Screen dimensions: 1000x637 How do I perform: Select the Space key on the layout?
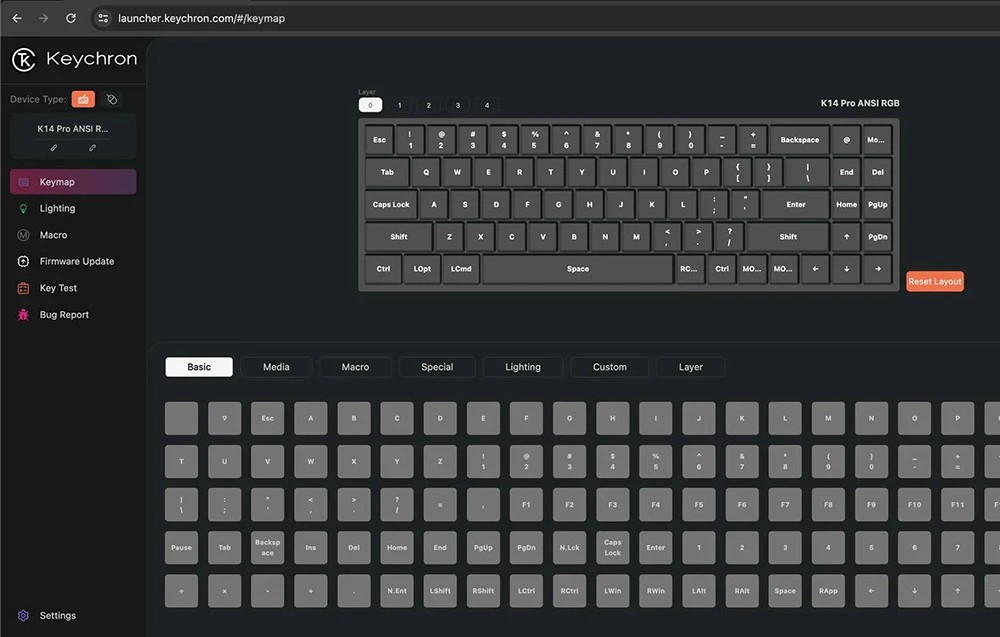(x=578, y=269)
